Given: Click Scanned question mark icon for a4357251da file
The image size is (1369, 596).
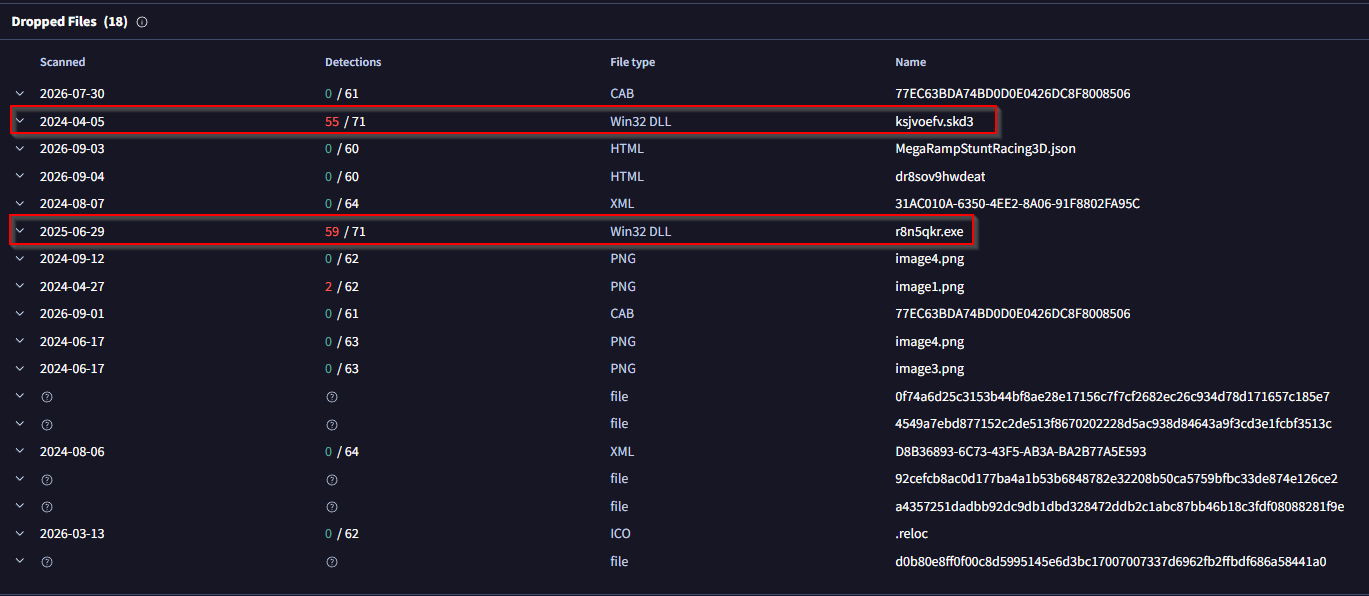Looking at the screenshot, I should click(x=45, y=507).
